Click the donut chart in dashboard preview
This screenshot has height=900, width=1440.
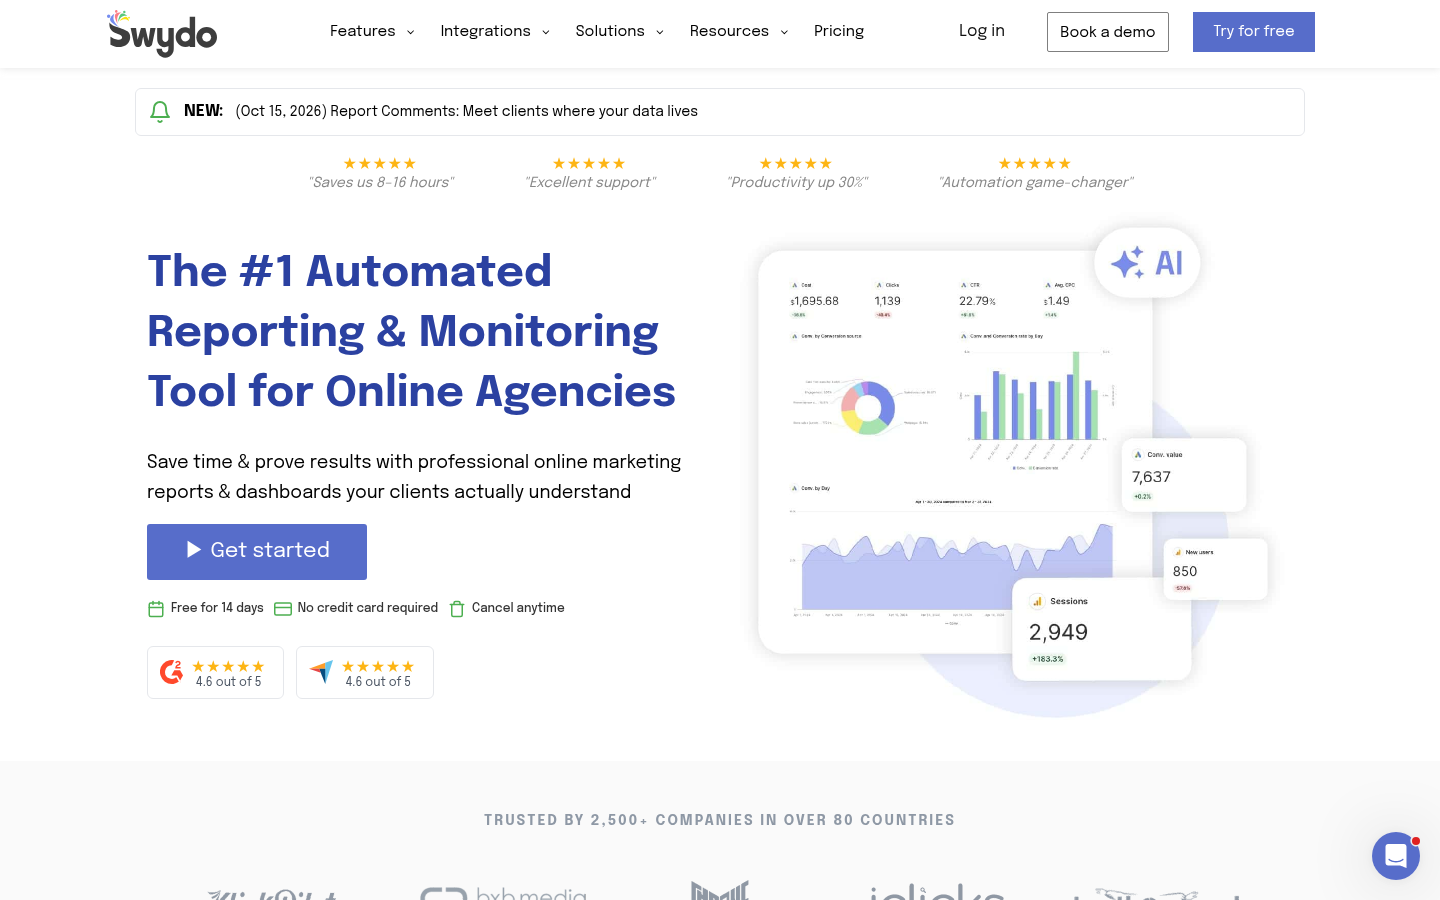click(867, 408)
